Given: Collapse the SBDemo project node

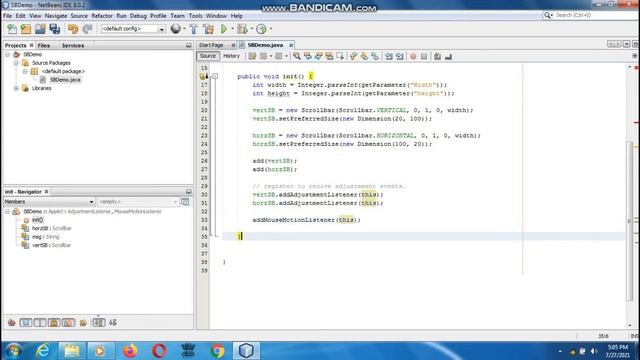Looking at the screenshot, I should pyautogui.click(x=7, y=54).
